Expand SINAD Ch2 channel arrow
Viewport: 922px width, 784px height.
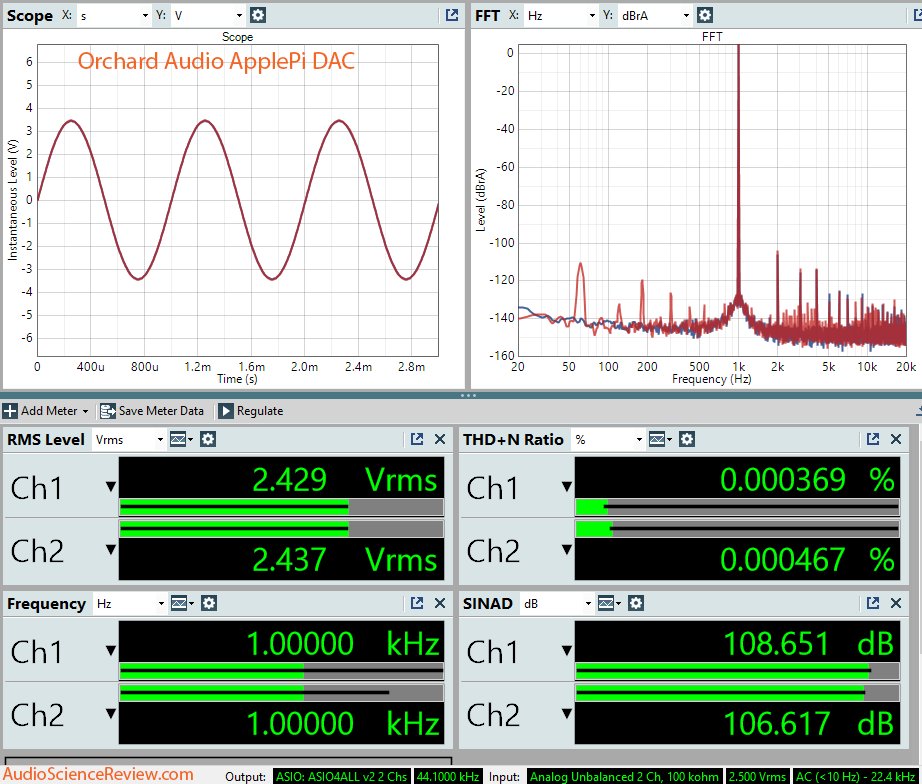567,713
